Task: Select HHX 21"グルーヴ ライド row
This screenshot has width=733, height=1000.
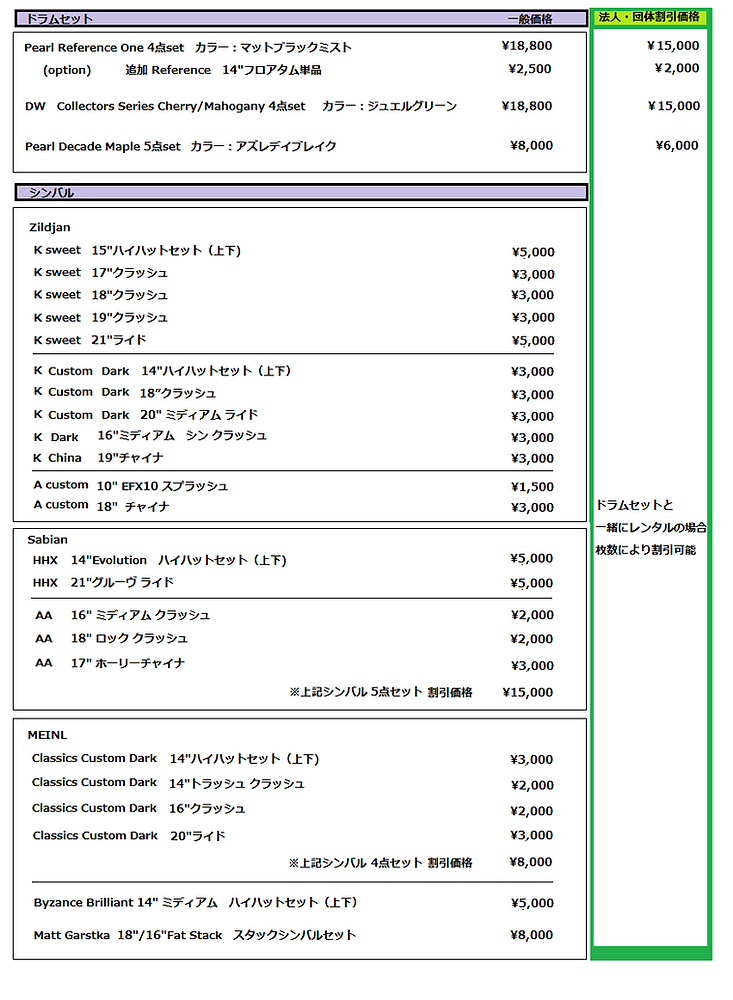Action: point(103,582)
